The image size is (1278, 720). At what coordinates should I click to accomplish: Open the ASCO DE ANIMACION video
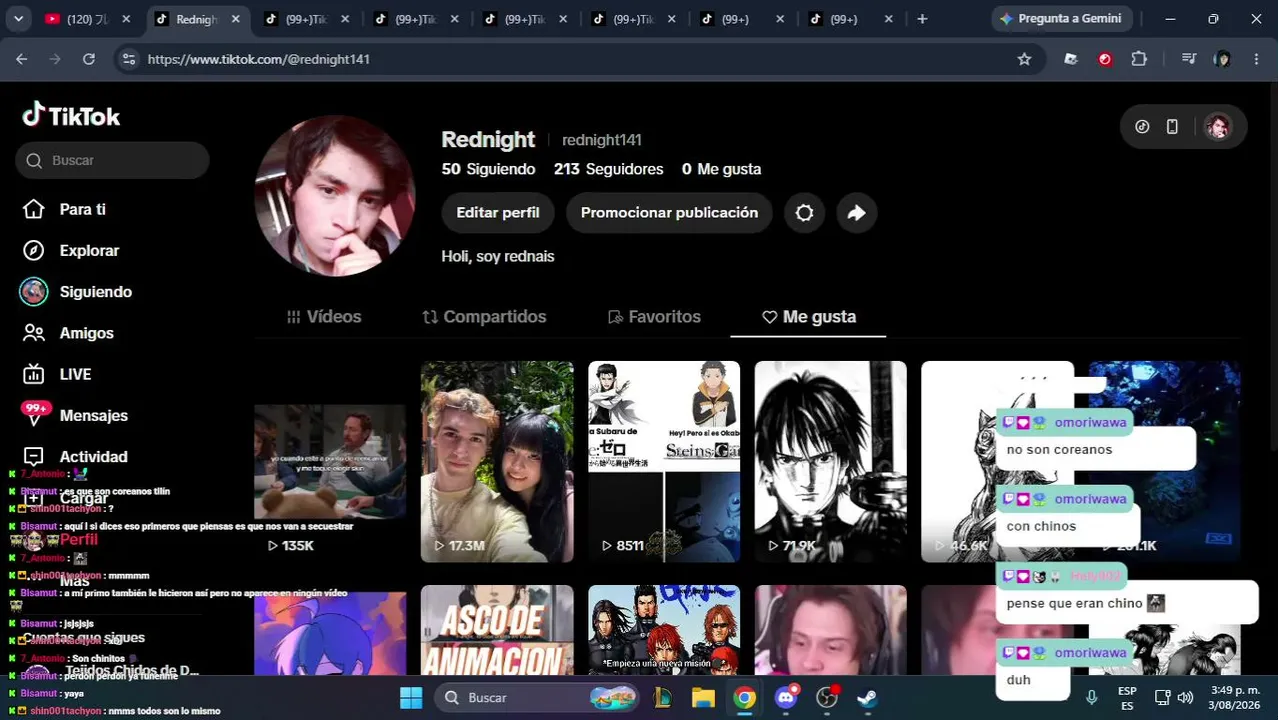point(497,631)
